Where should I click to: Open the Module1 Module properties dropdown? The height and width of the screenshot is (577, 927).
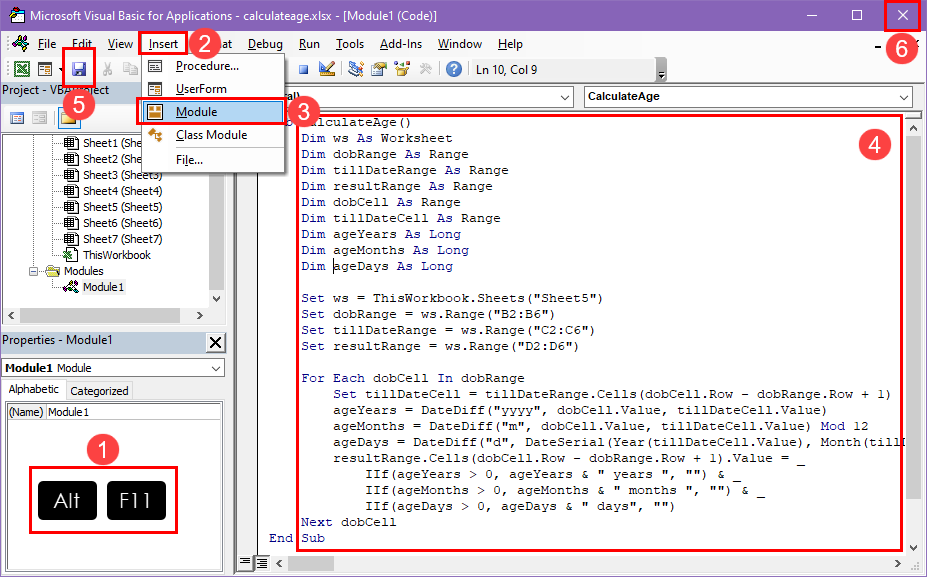click(216, 368)
